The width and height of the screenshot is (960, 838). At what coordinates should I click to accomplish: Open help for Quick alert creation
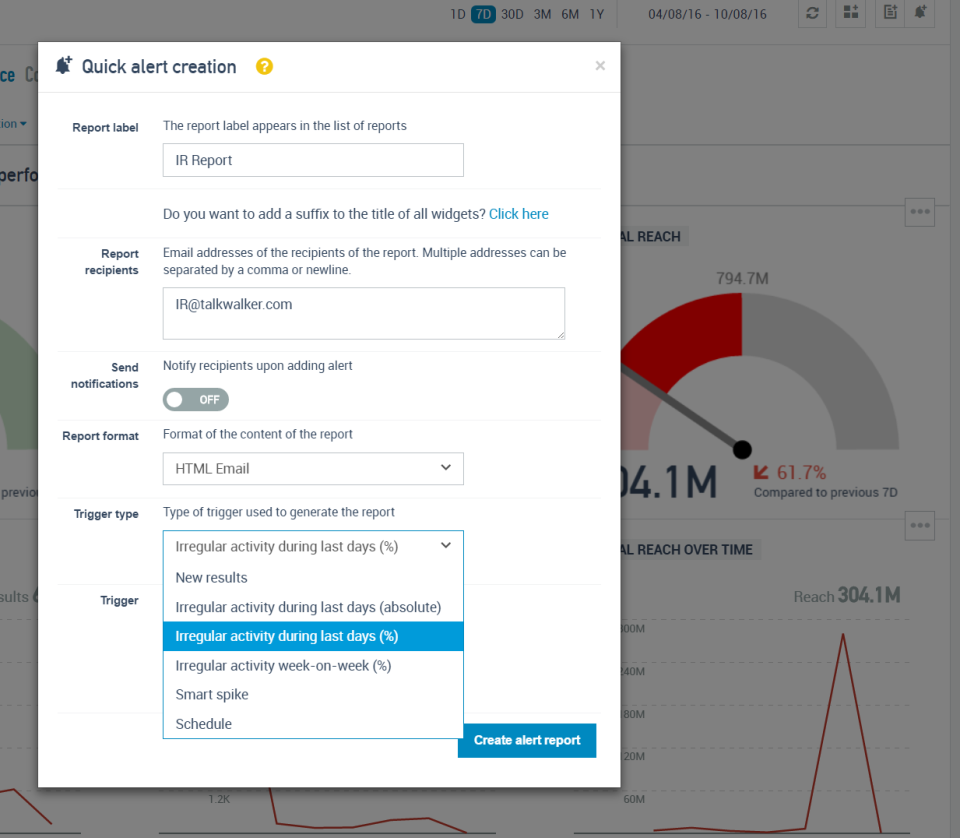[x=264, y=66]
